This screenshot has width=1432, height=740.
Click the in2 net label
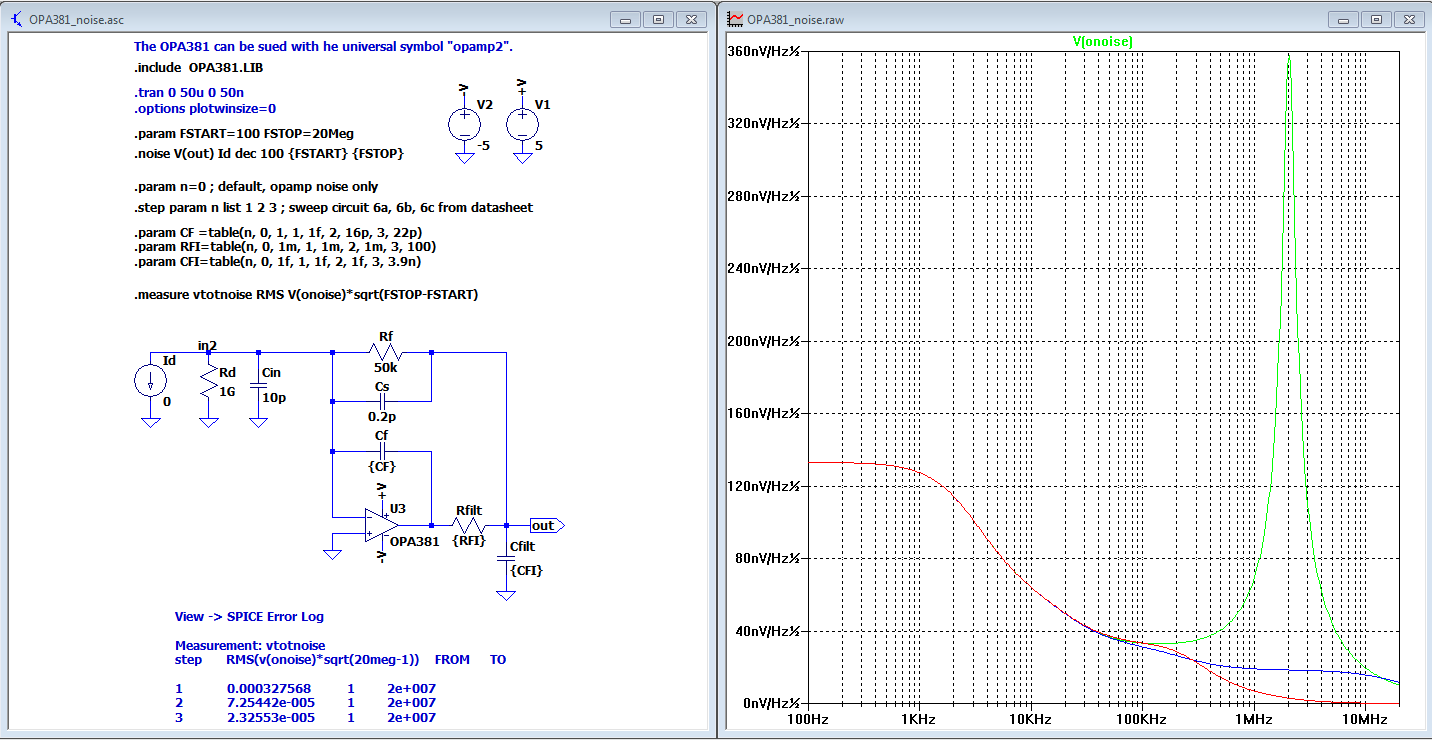pos(208,345)
